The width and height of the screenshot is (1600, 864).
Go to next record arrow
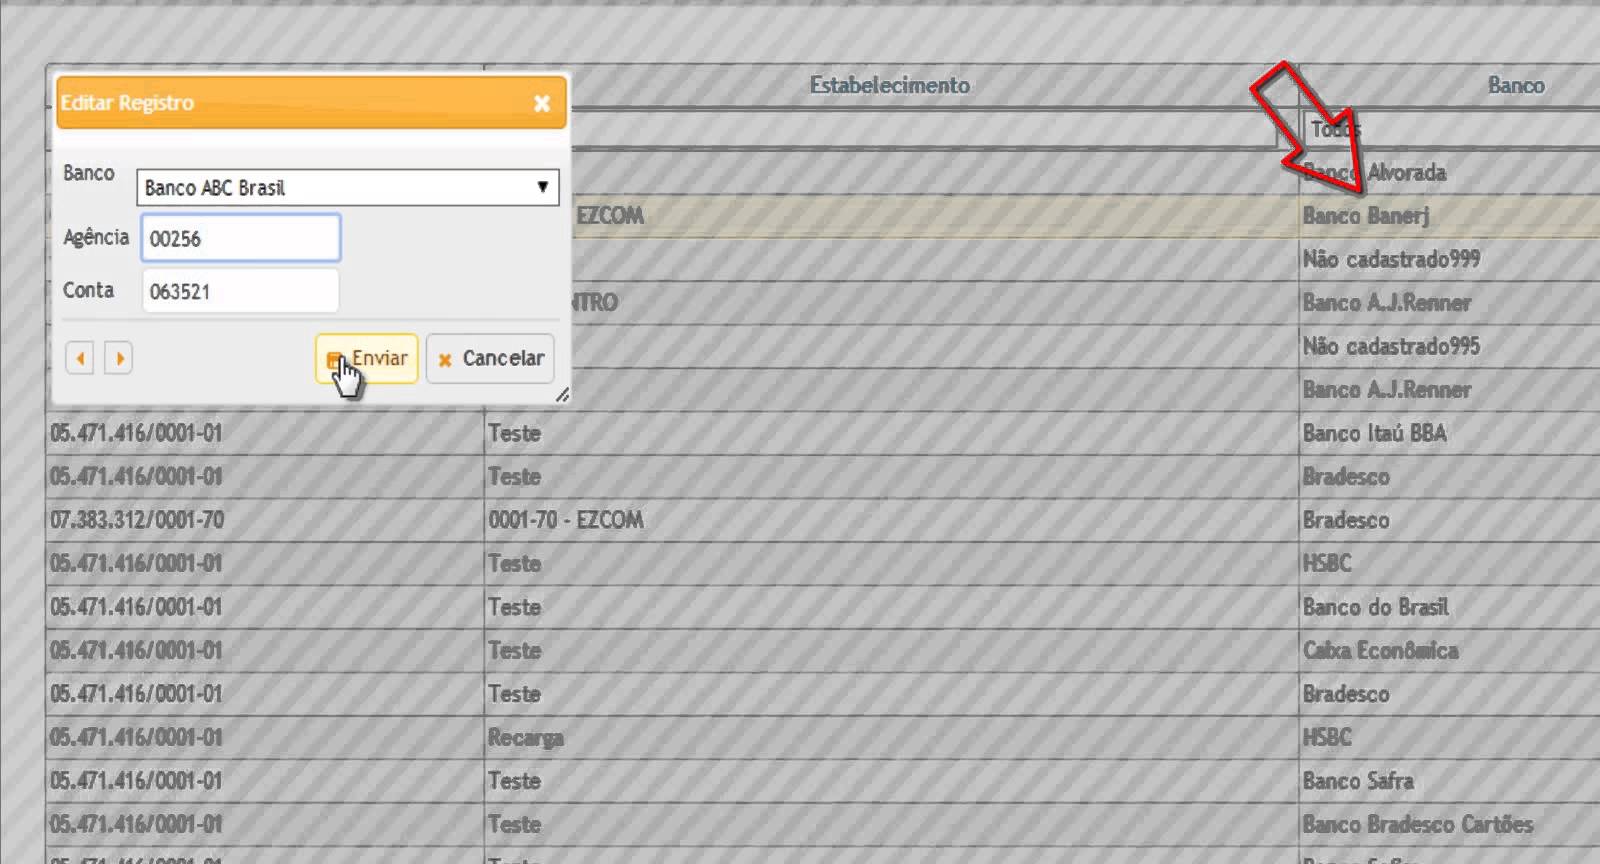(119, 358)
